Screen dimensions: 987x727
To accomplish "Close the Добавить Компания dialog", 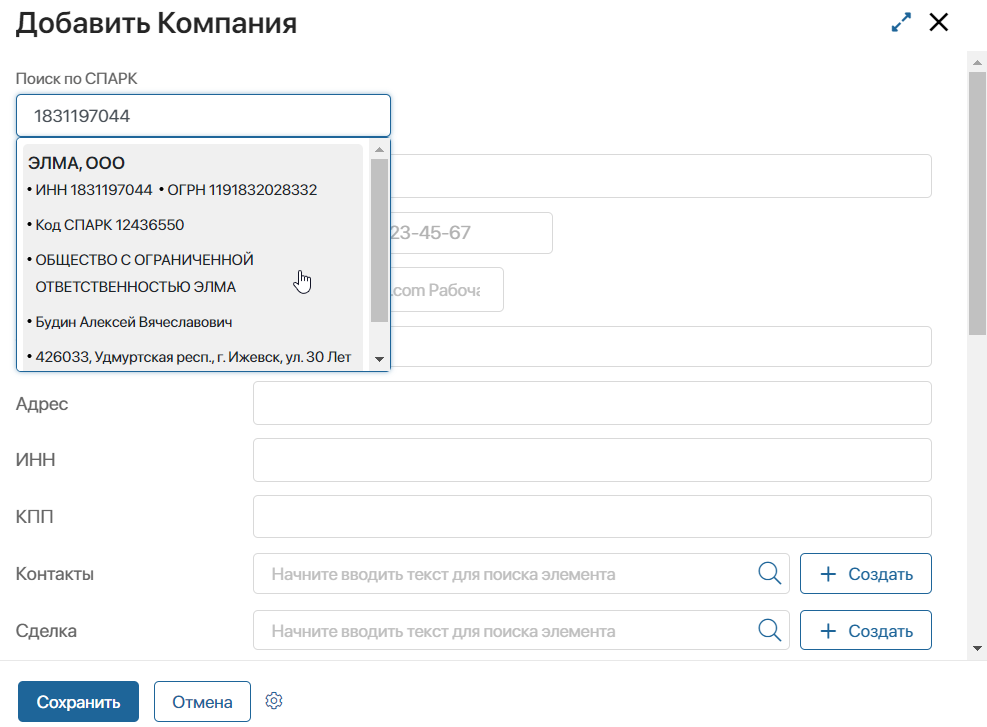I will click(x=938, y=22).
